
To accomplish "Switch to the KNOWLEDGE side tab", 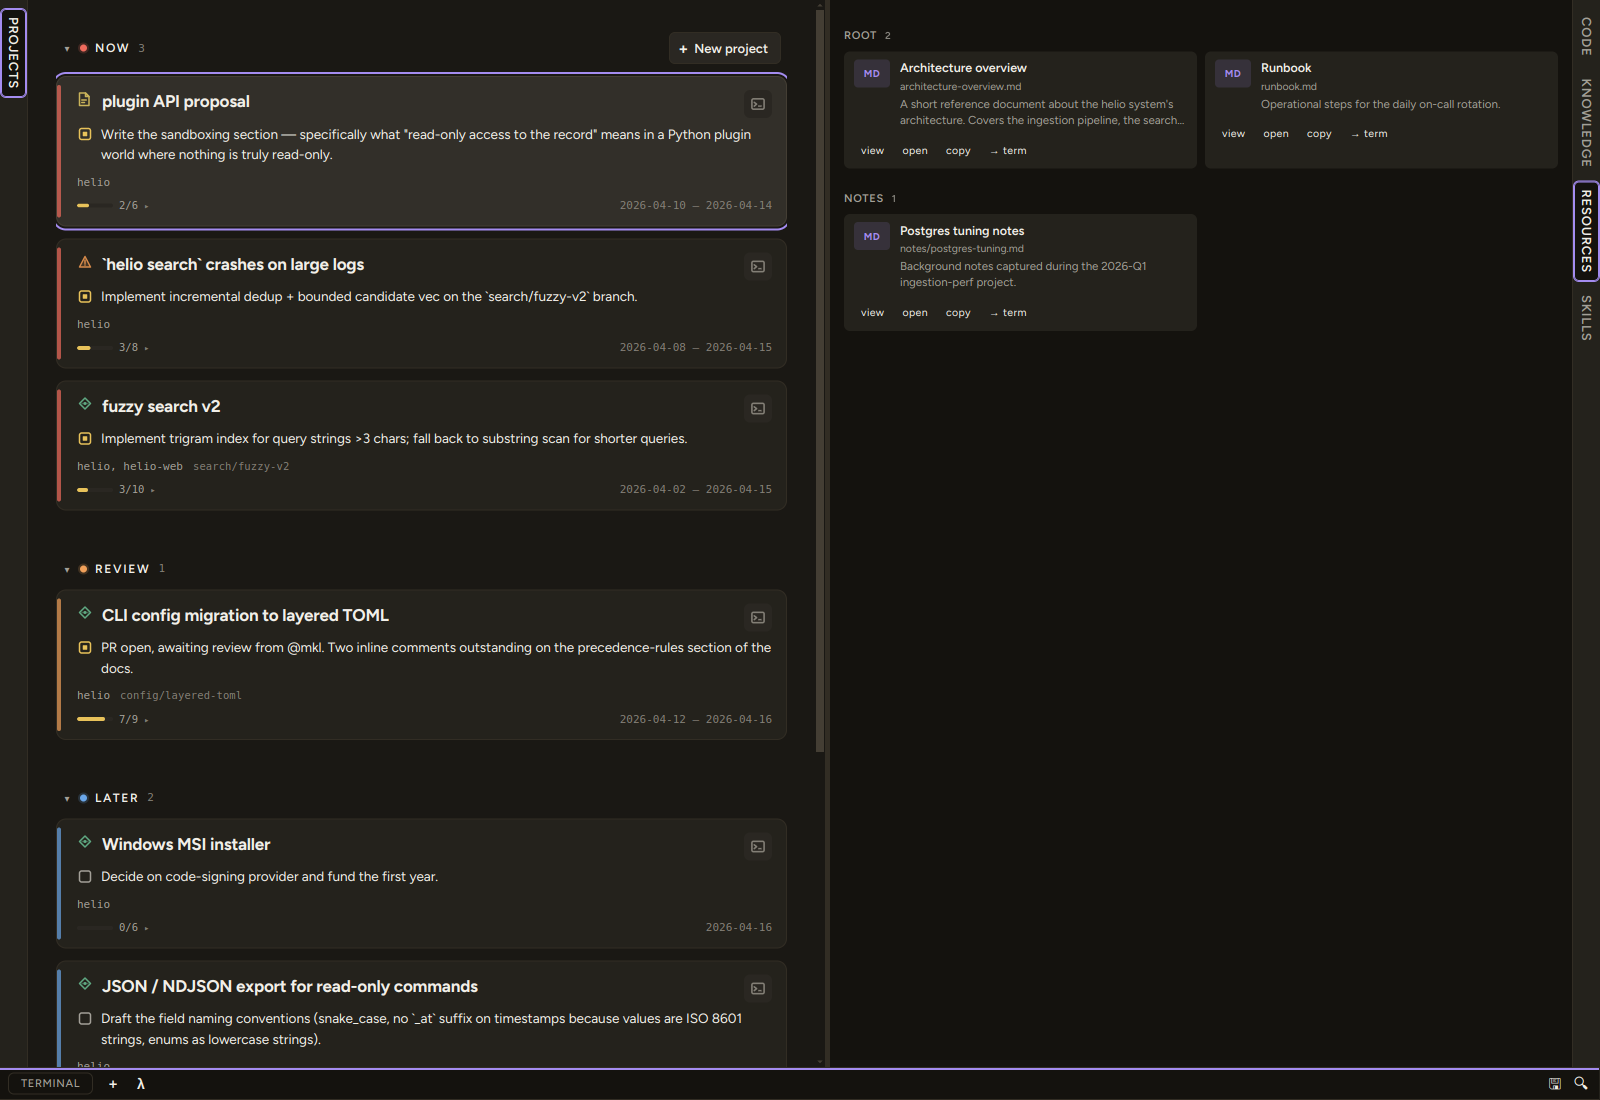I will 1586,122.
